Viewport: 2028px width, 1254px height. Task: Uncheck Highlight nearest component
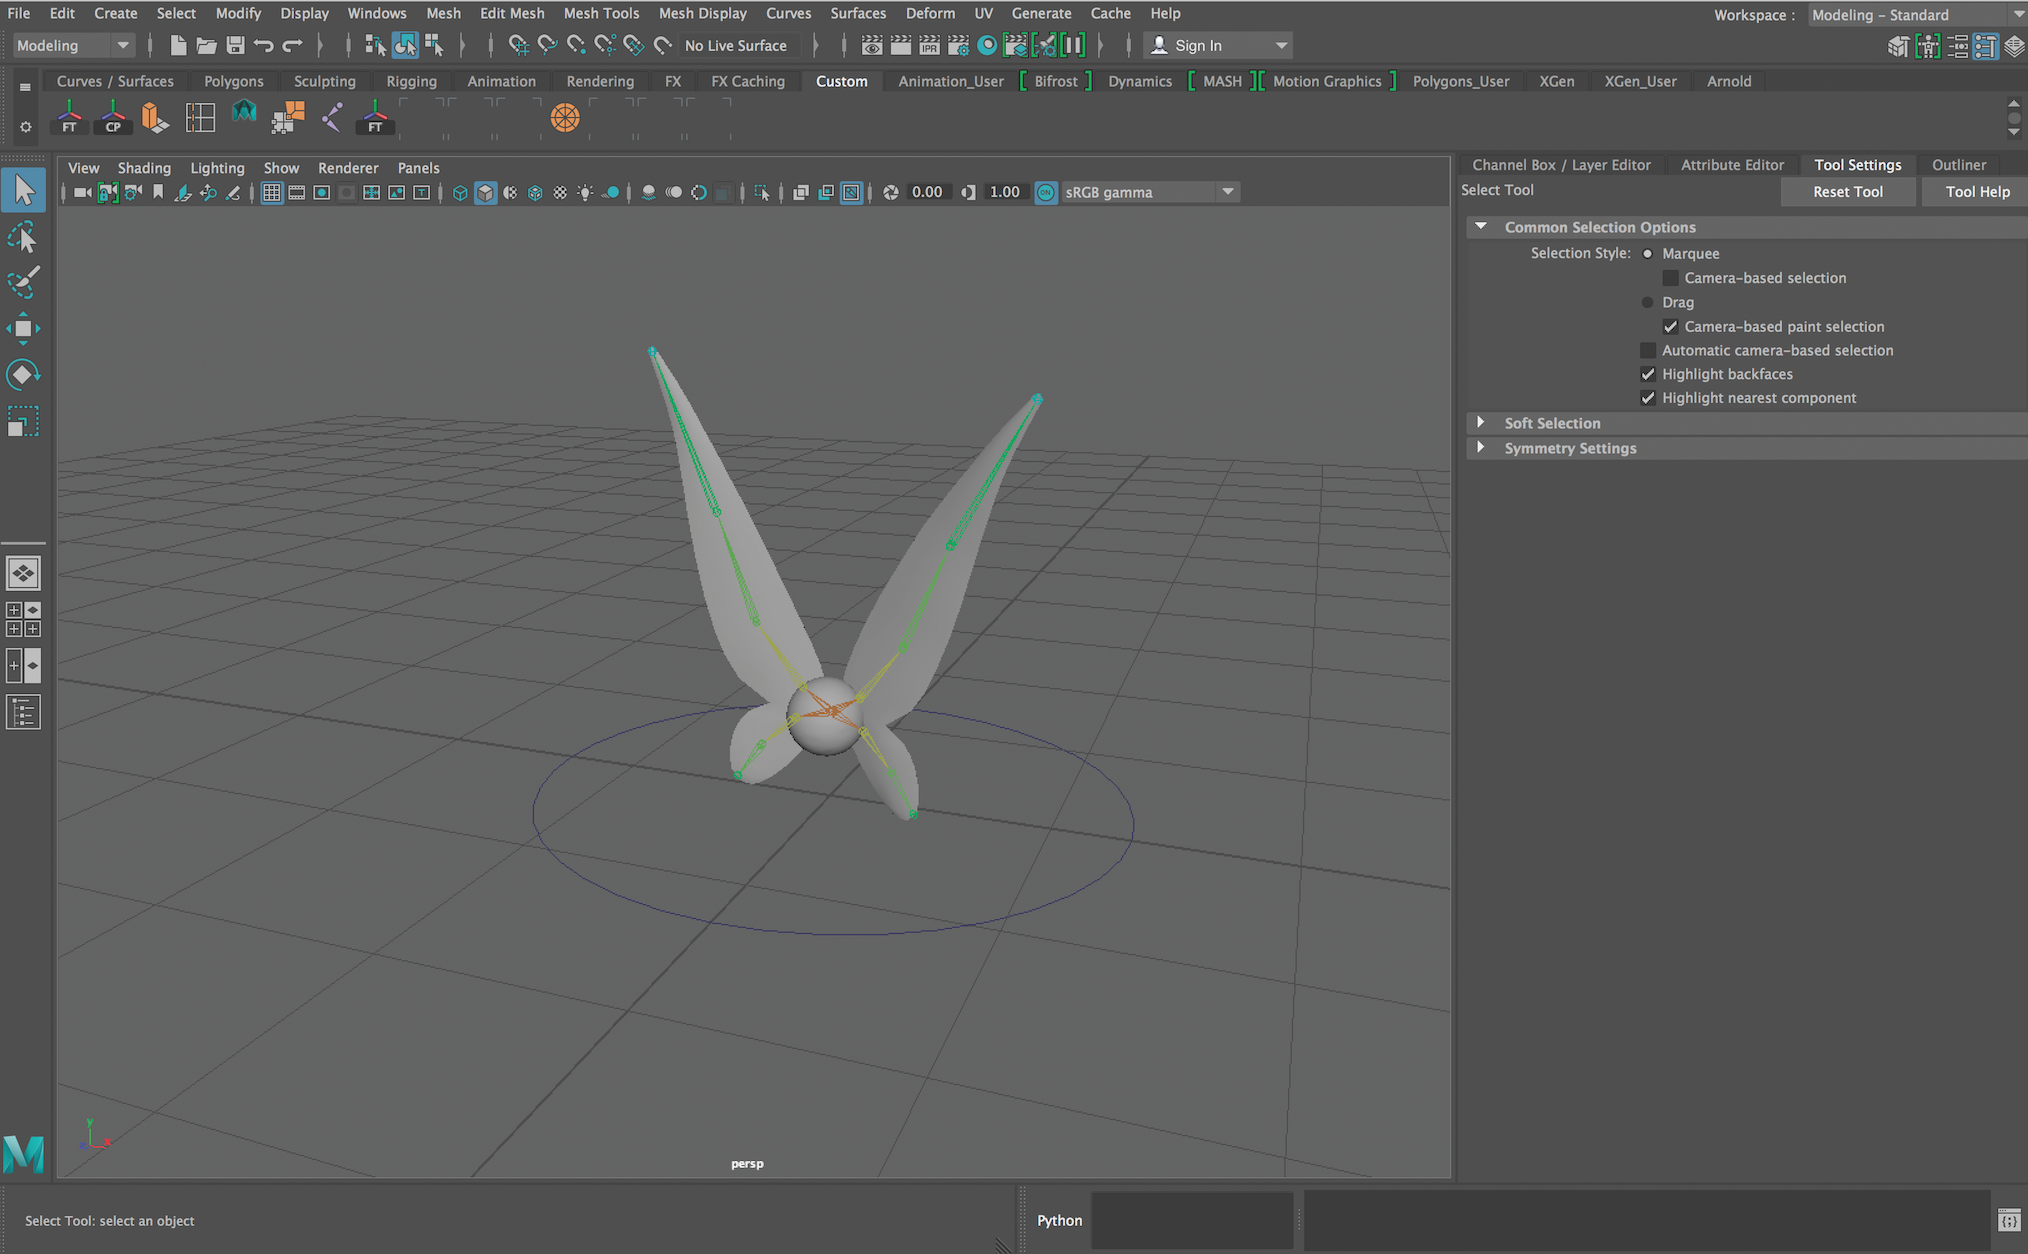[x=1648, y=398]
